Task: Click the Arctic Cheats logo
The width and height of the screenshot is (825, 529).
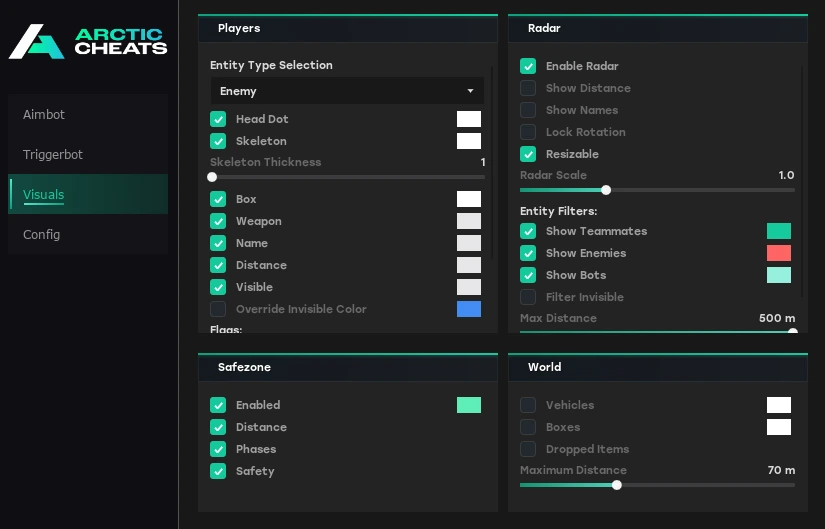Action: point(88,41)
